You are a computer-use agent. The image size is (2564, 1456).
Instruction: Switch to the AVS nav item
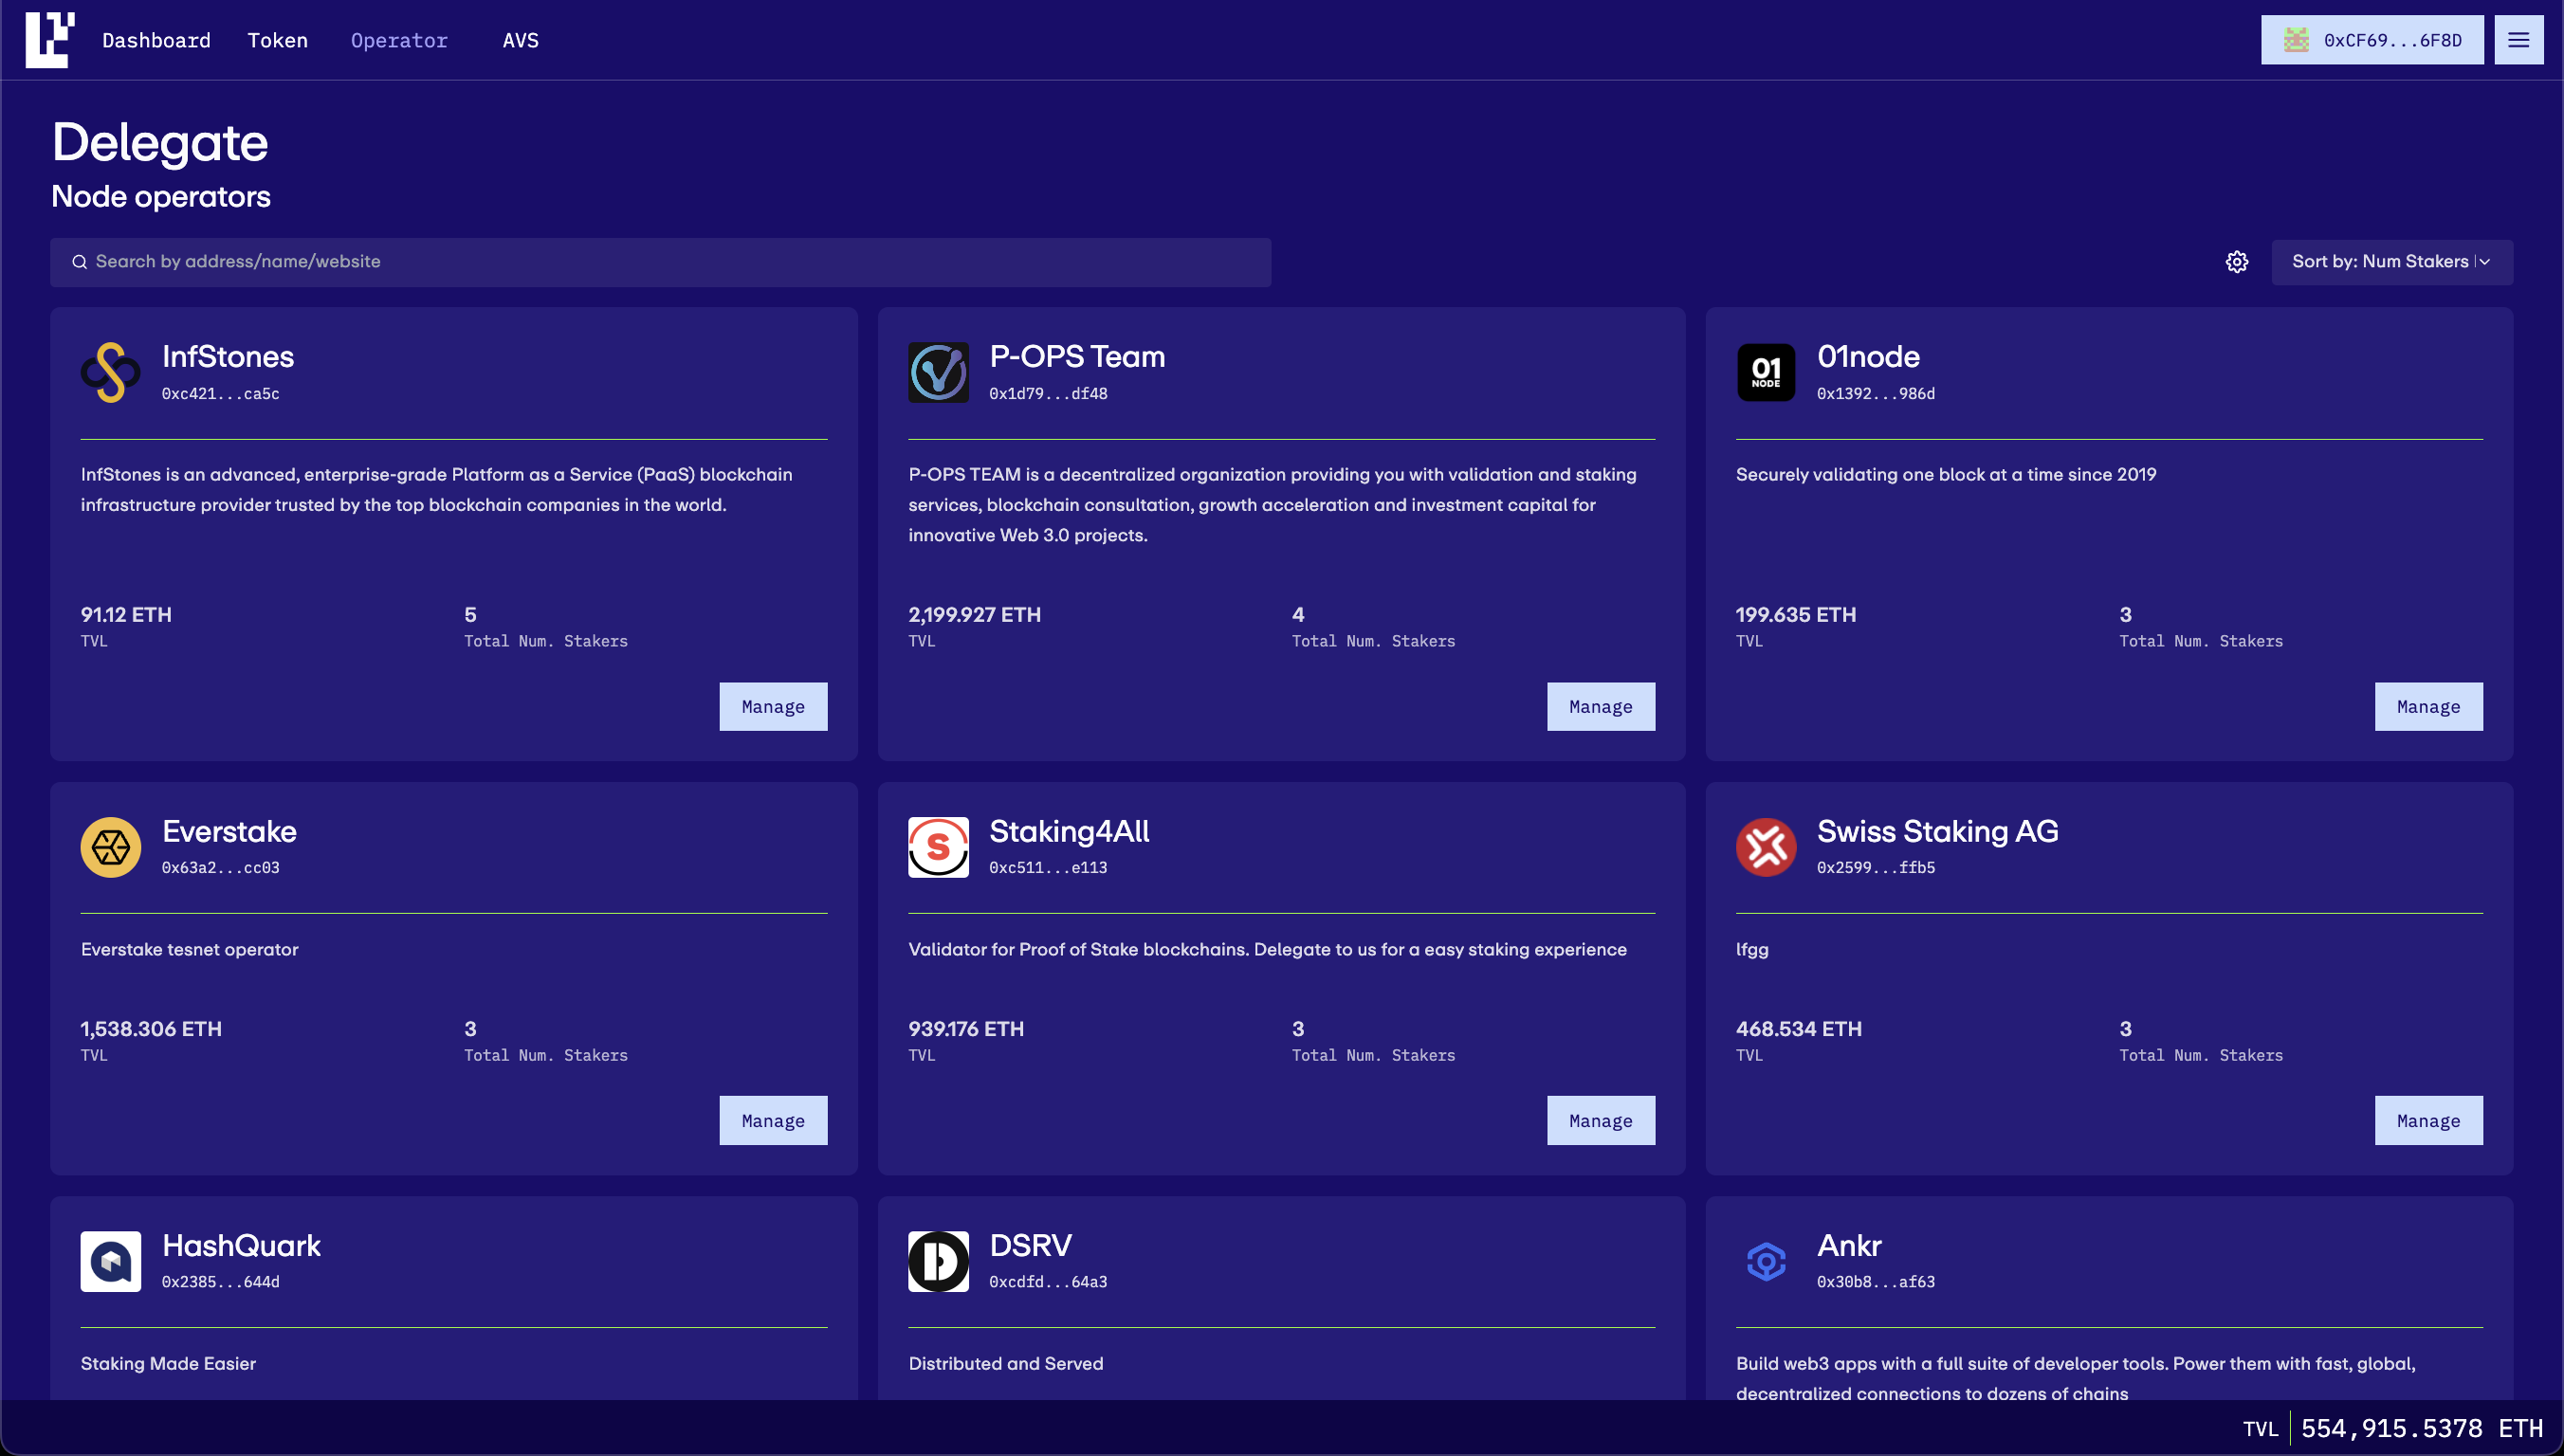click(x=520, y=40)
